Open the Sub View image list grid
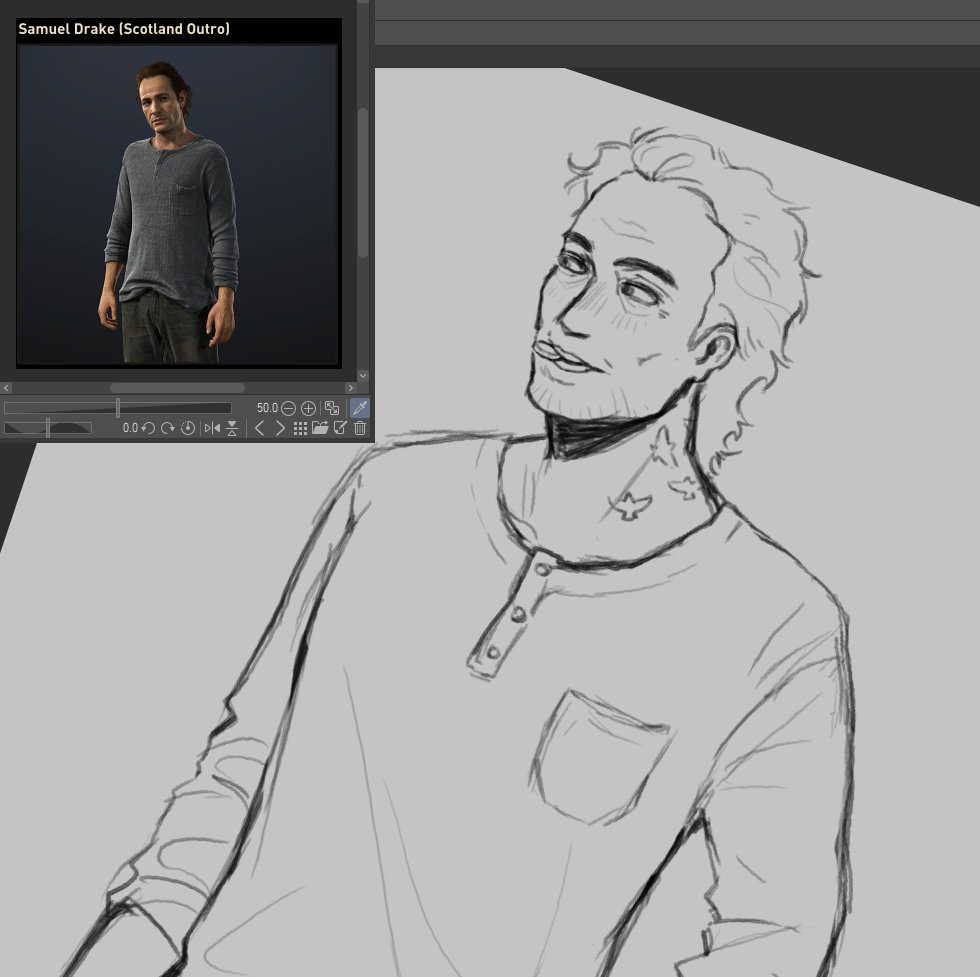Image resolution: width=980 pixels, height=977 pixels. click(x=300, y=428)
